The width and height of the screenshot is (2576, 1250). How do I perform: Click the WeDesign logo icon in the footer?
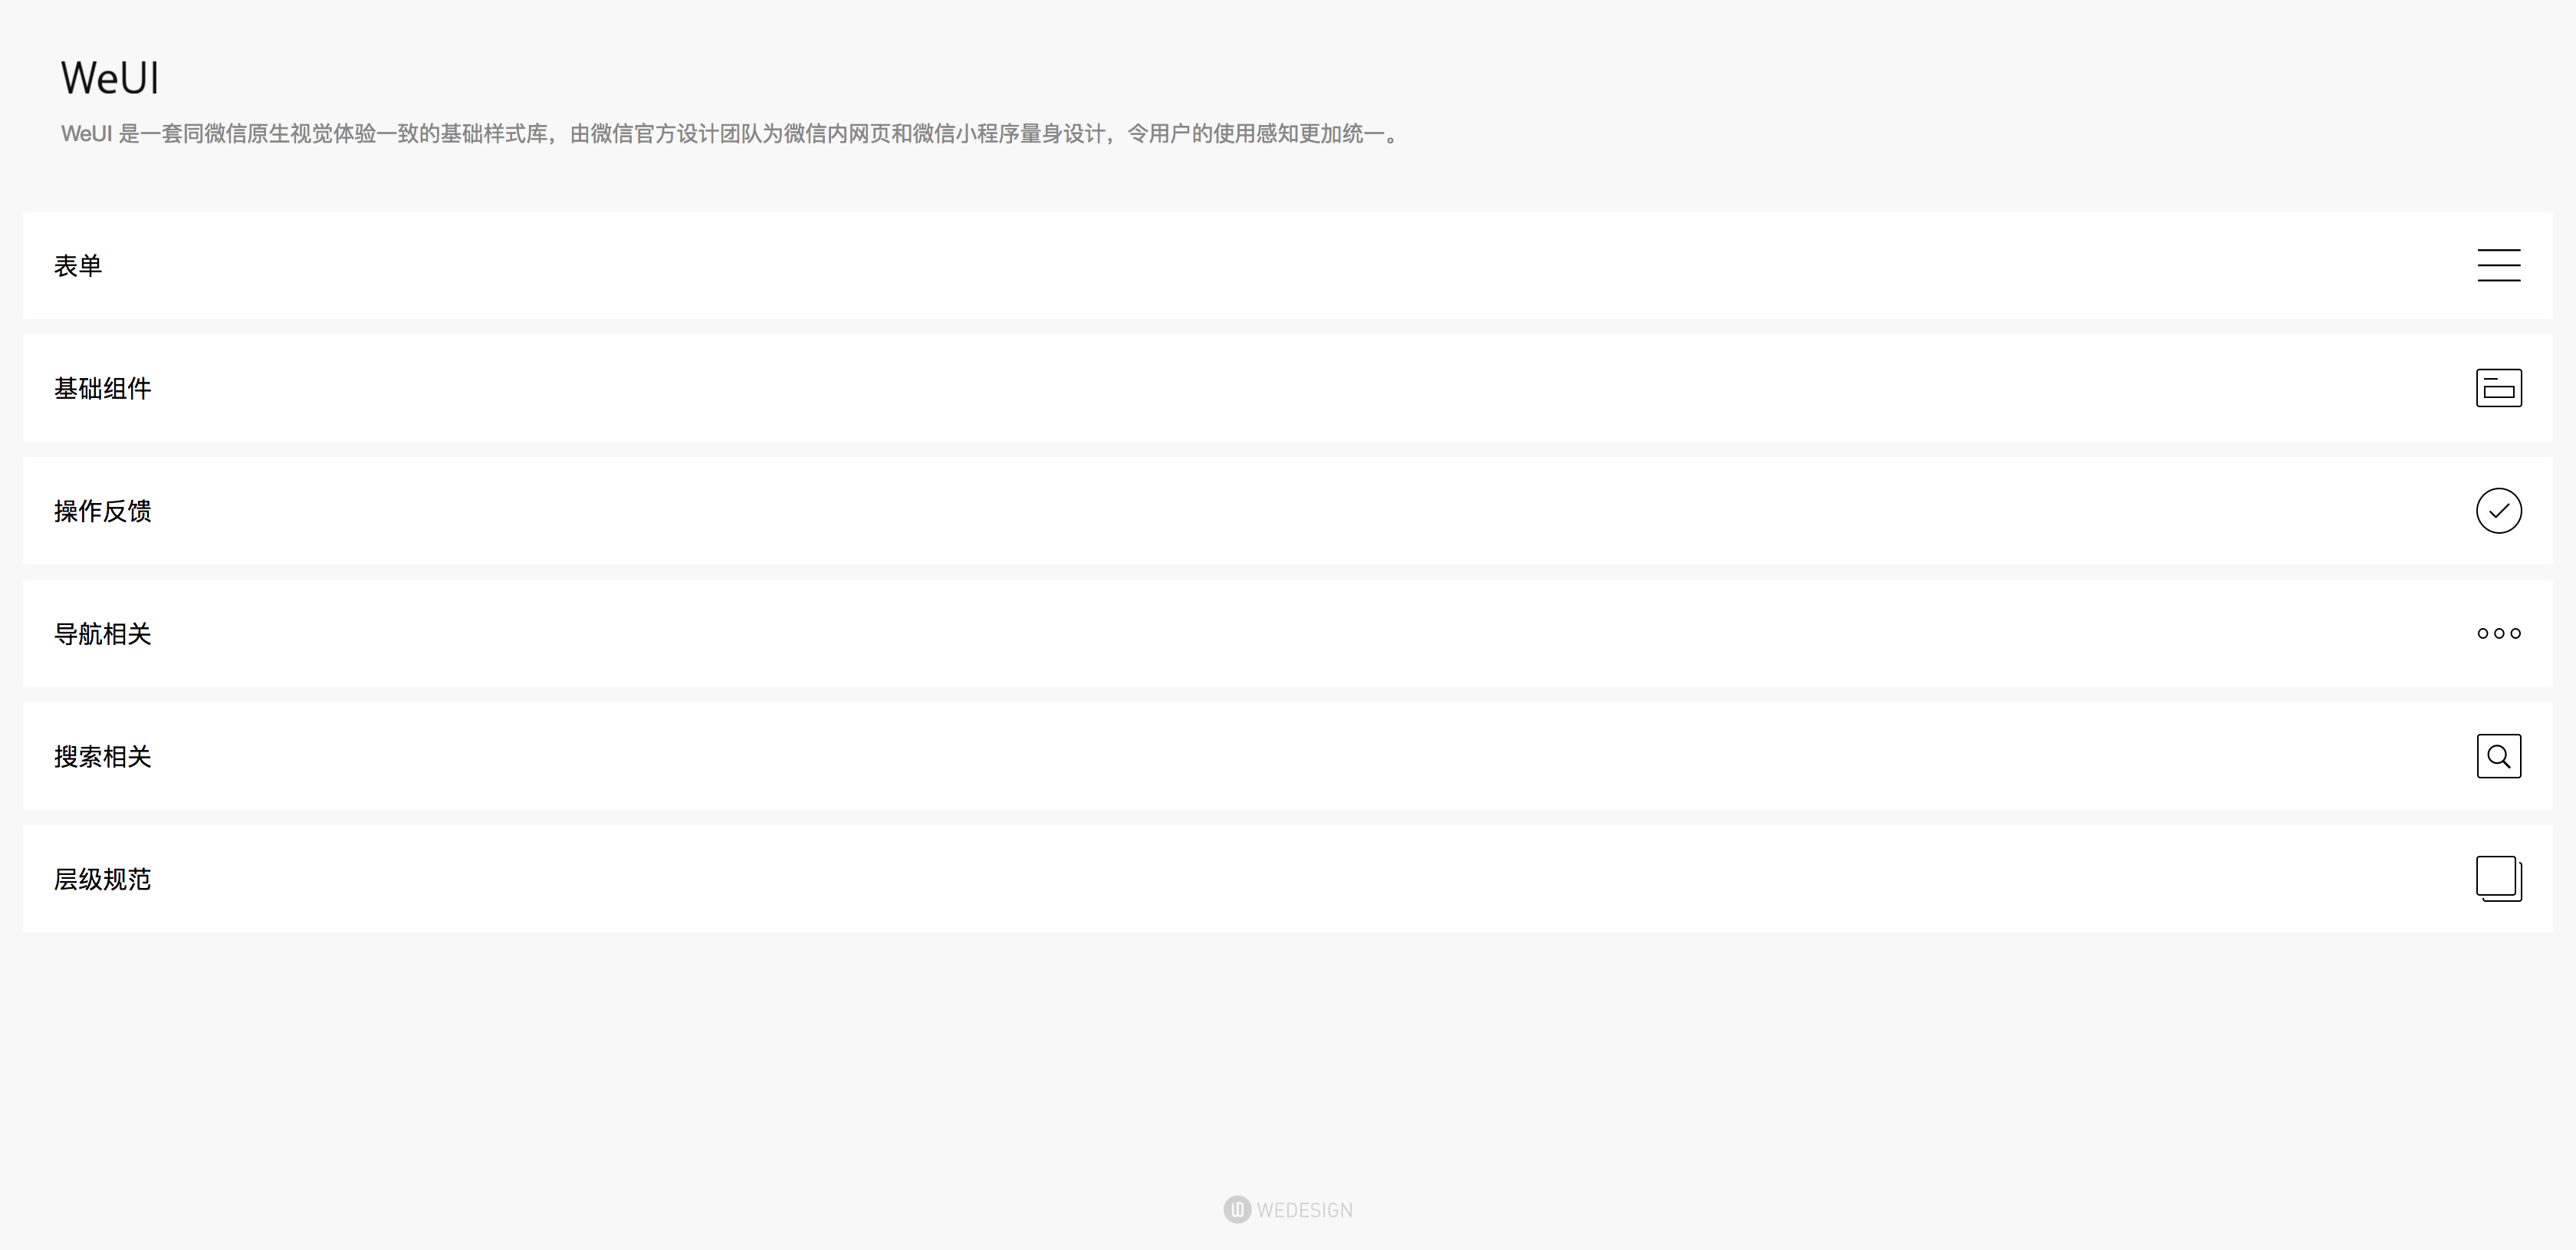click(x=1237, y=1210)
